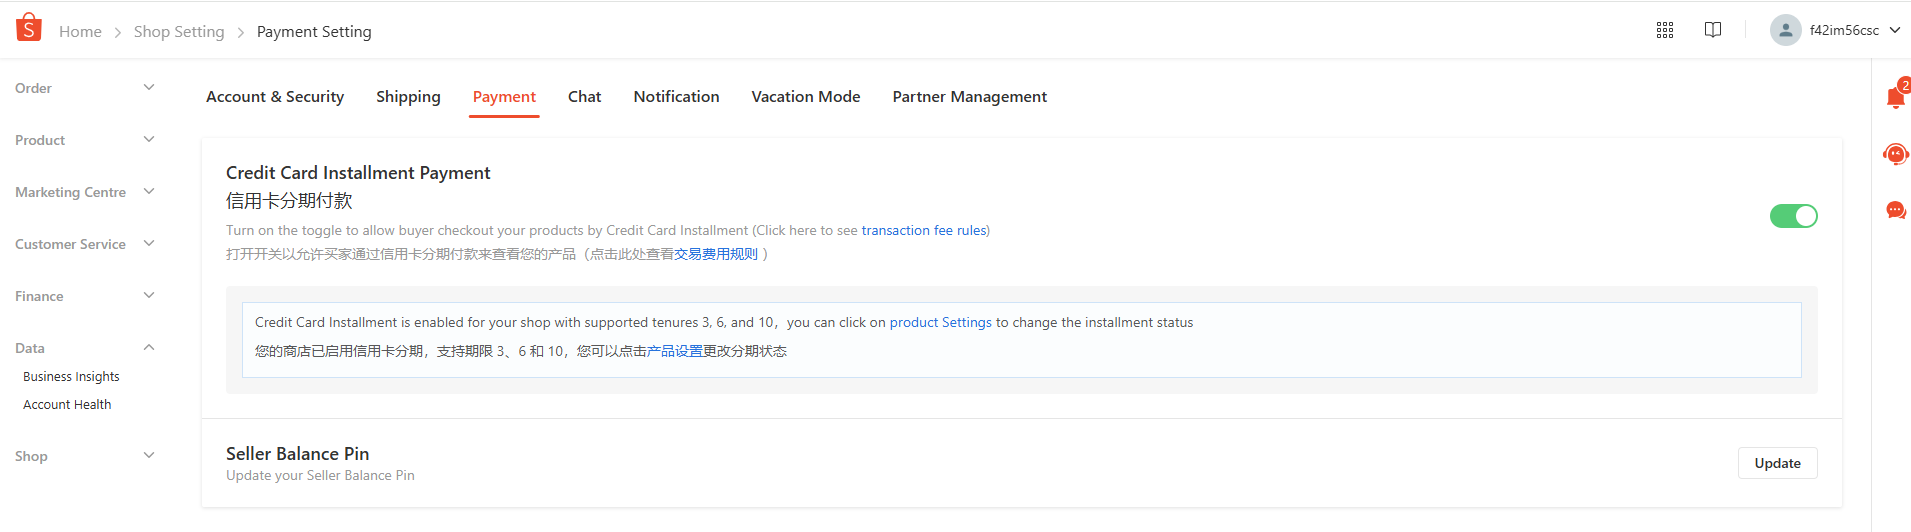Open Business Insights in sidebar
1911x532 pixels.
[x=71, y=377]
